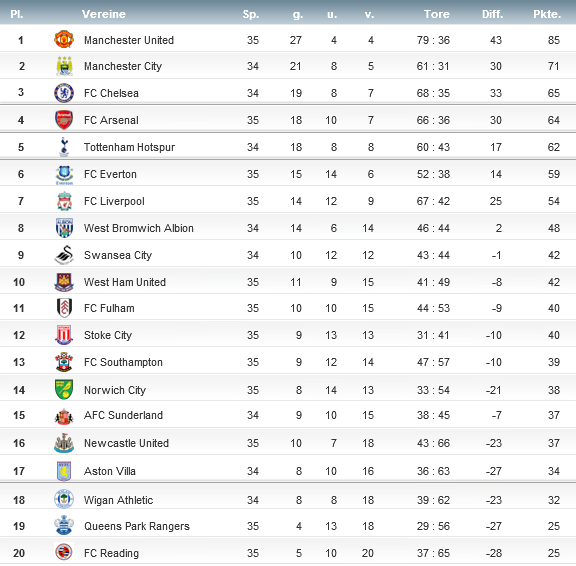The height and width of the screenshot is (566, 576).
Task: Open the Aston Villa team link
Action: pos(110,471)
